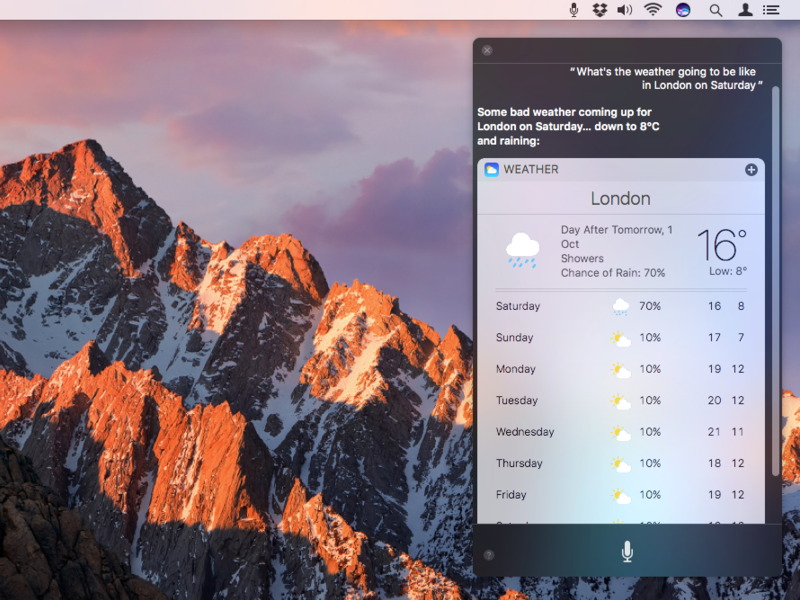Click the "Low: 8°" text
The width and height of the screenshot is (800, 600).
[x=728, y=271]
